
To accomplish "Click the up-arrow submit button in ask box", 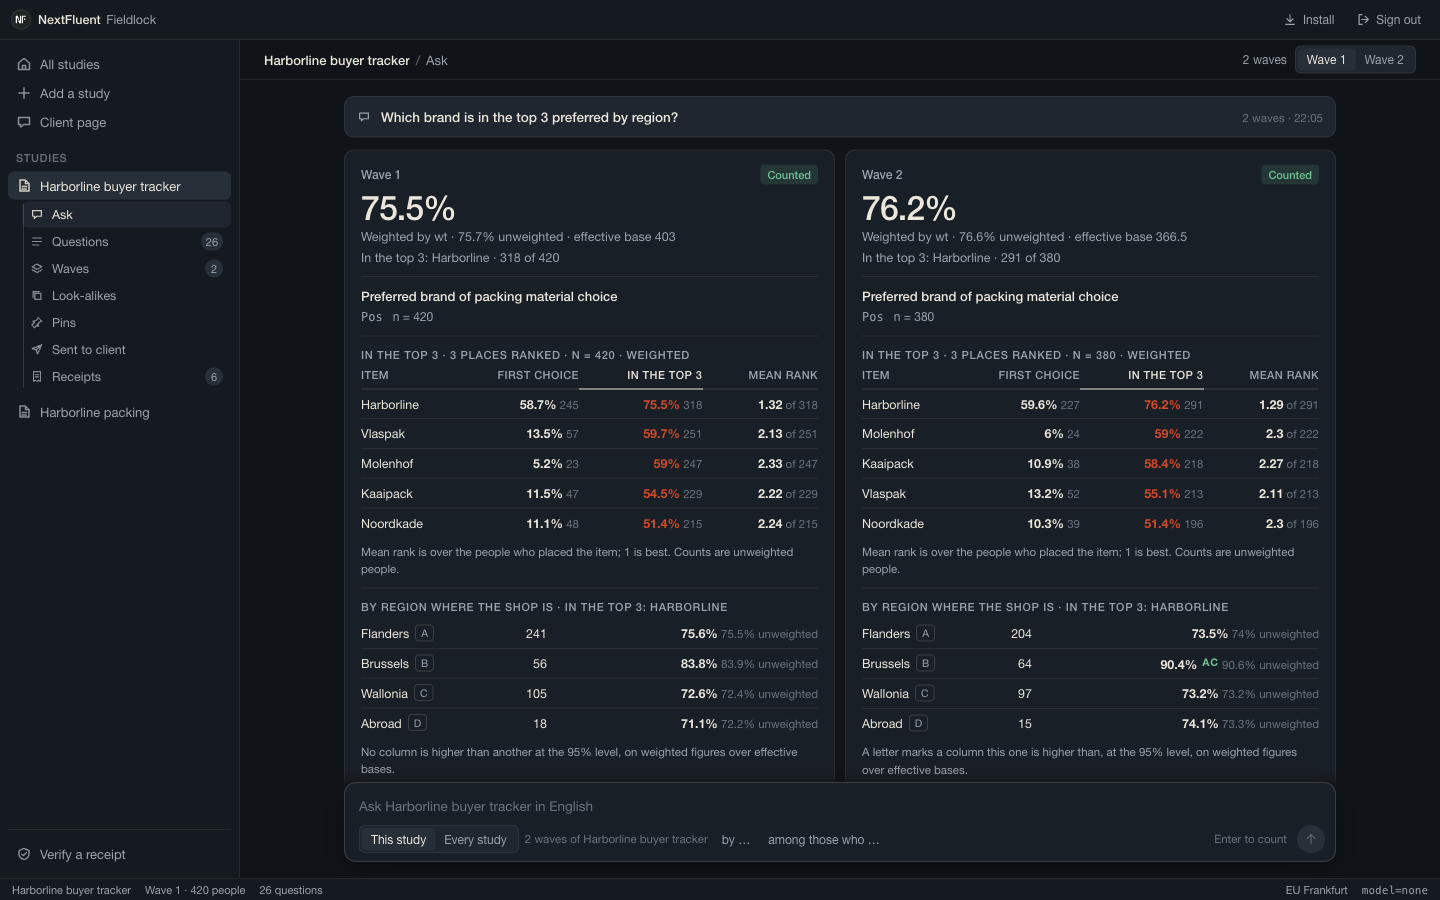I will (x=1310, y=839).
